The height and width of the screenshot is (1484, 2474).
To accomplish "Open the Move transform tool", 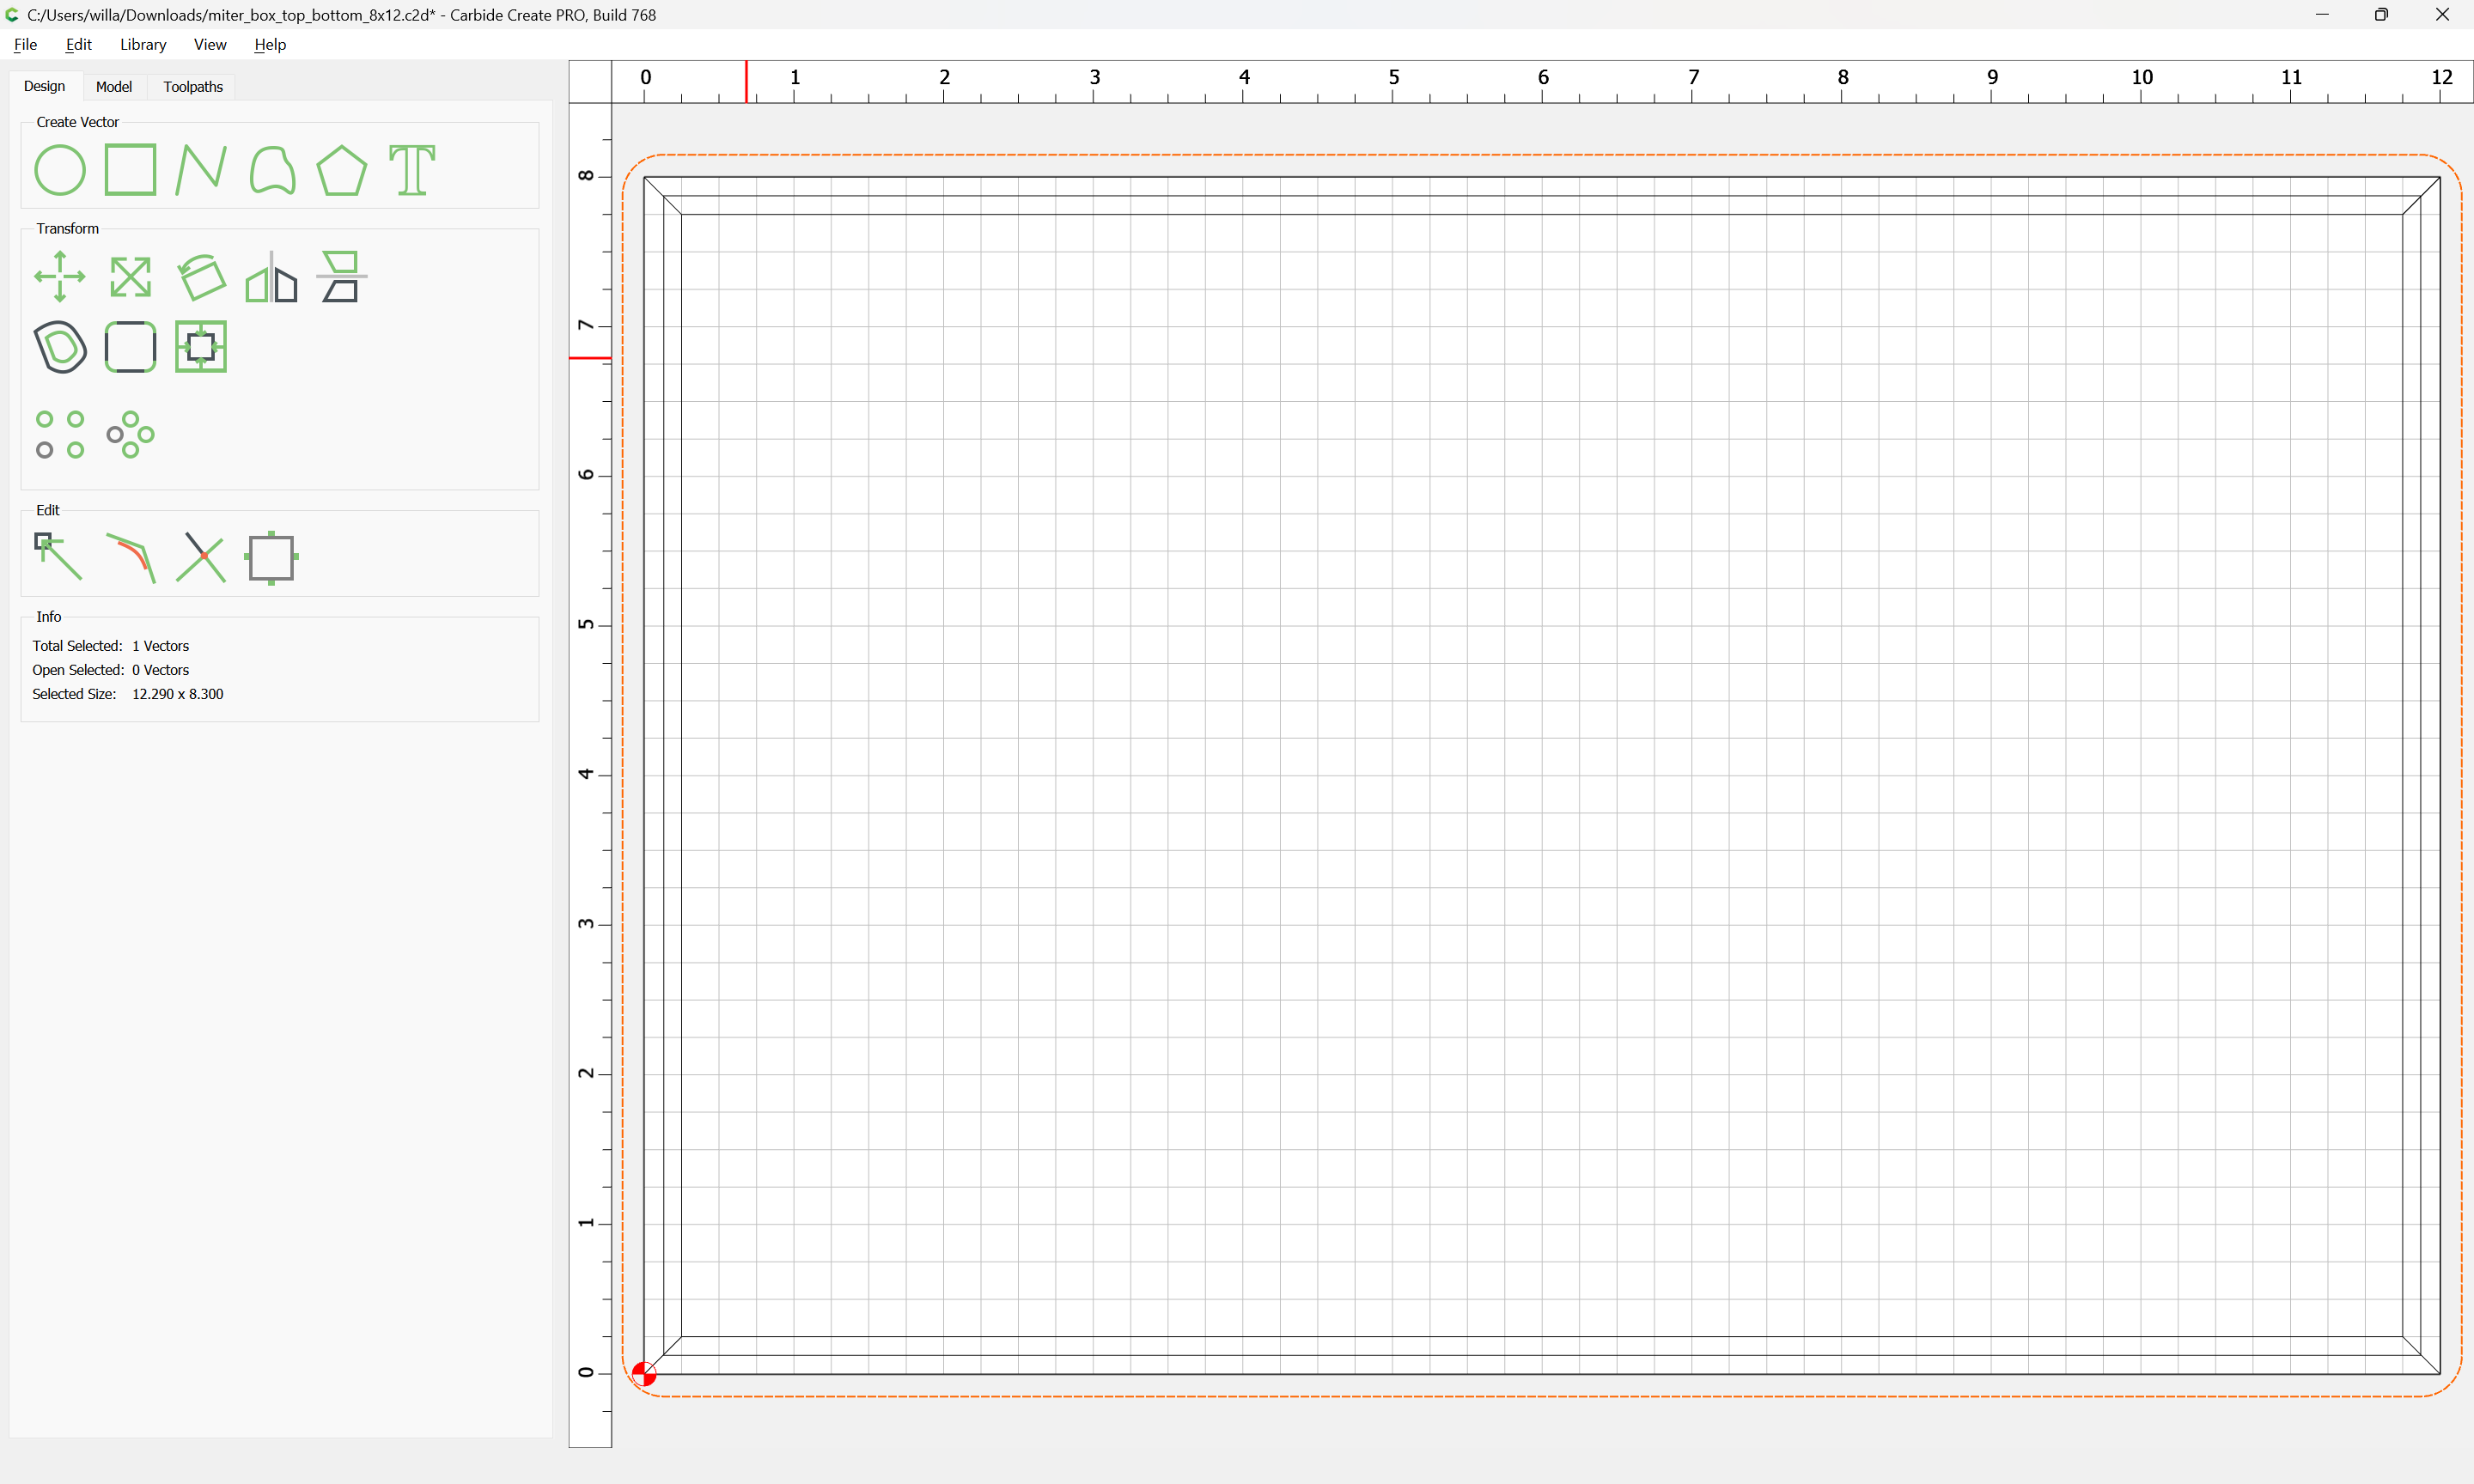I will point(60,277).
